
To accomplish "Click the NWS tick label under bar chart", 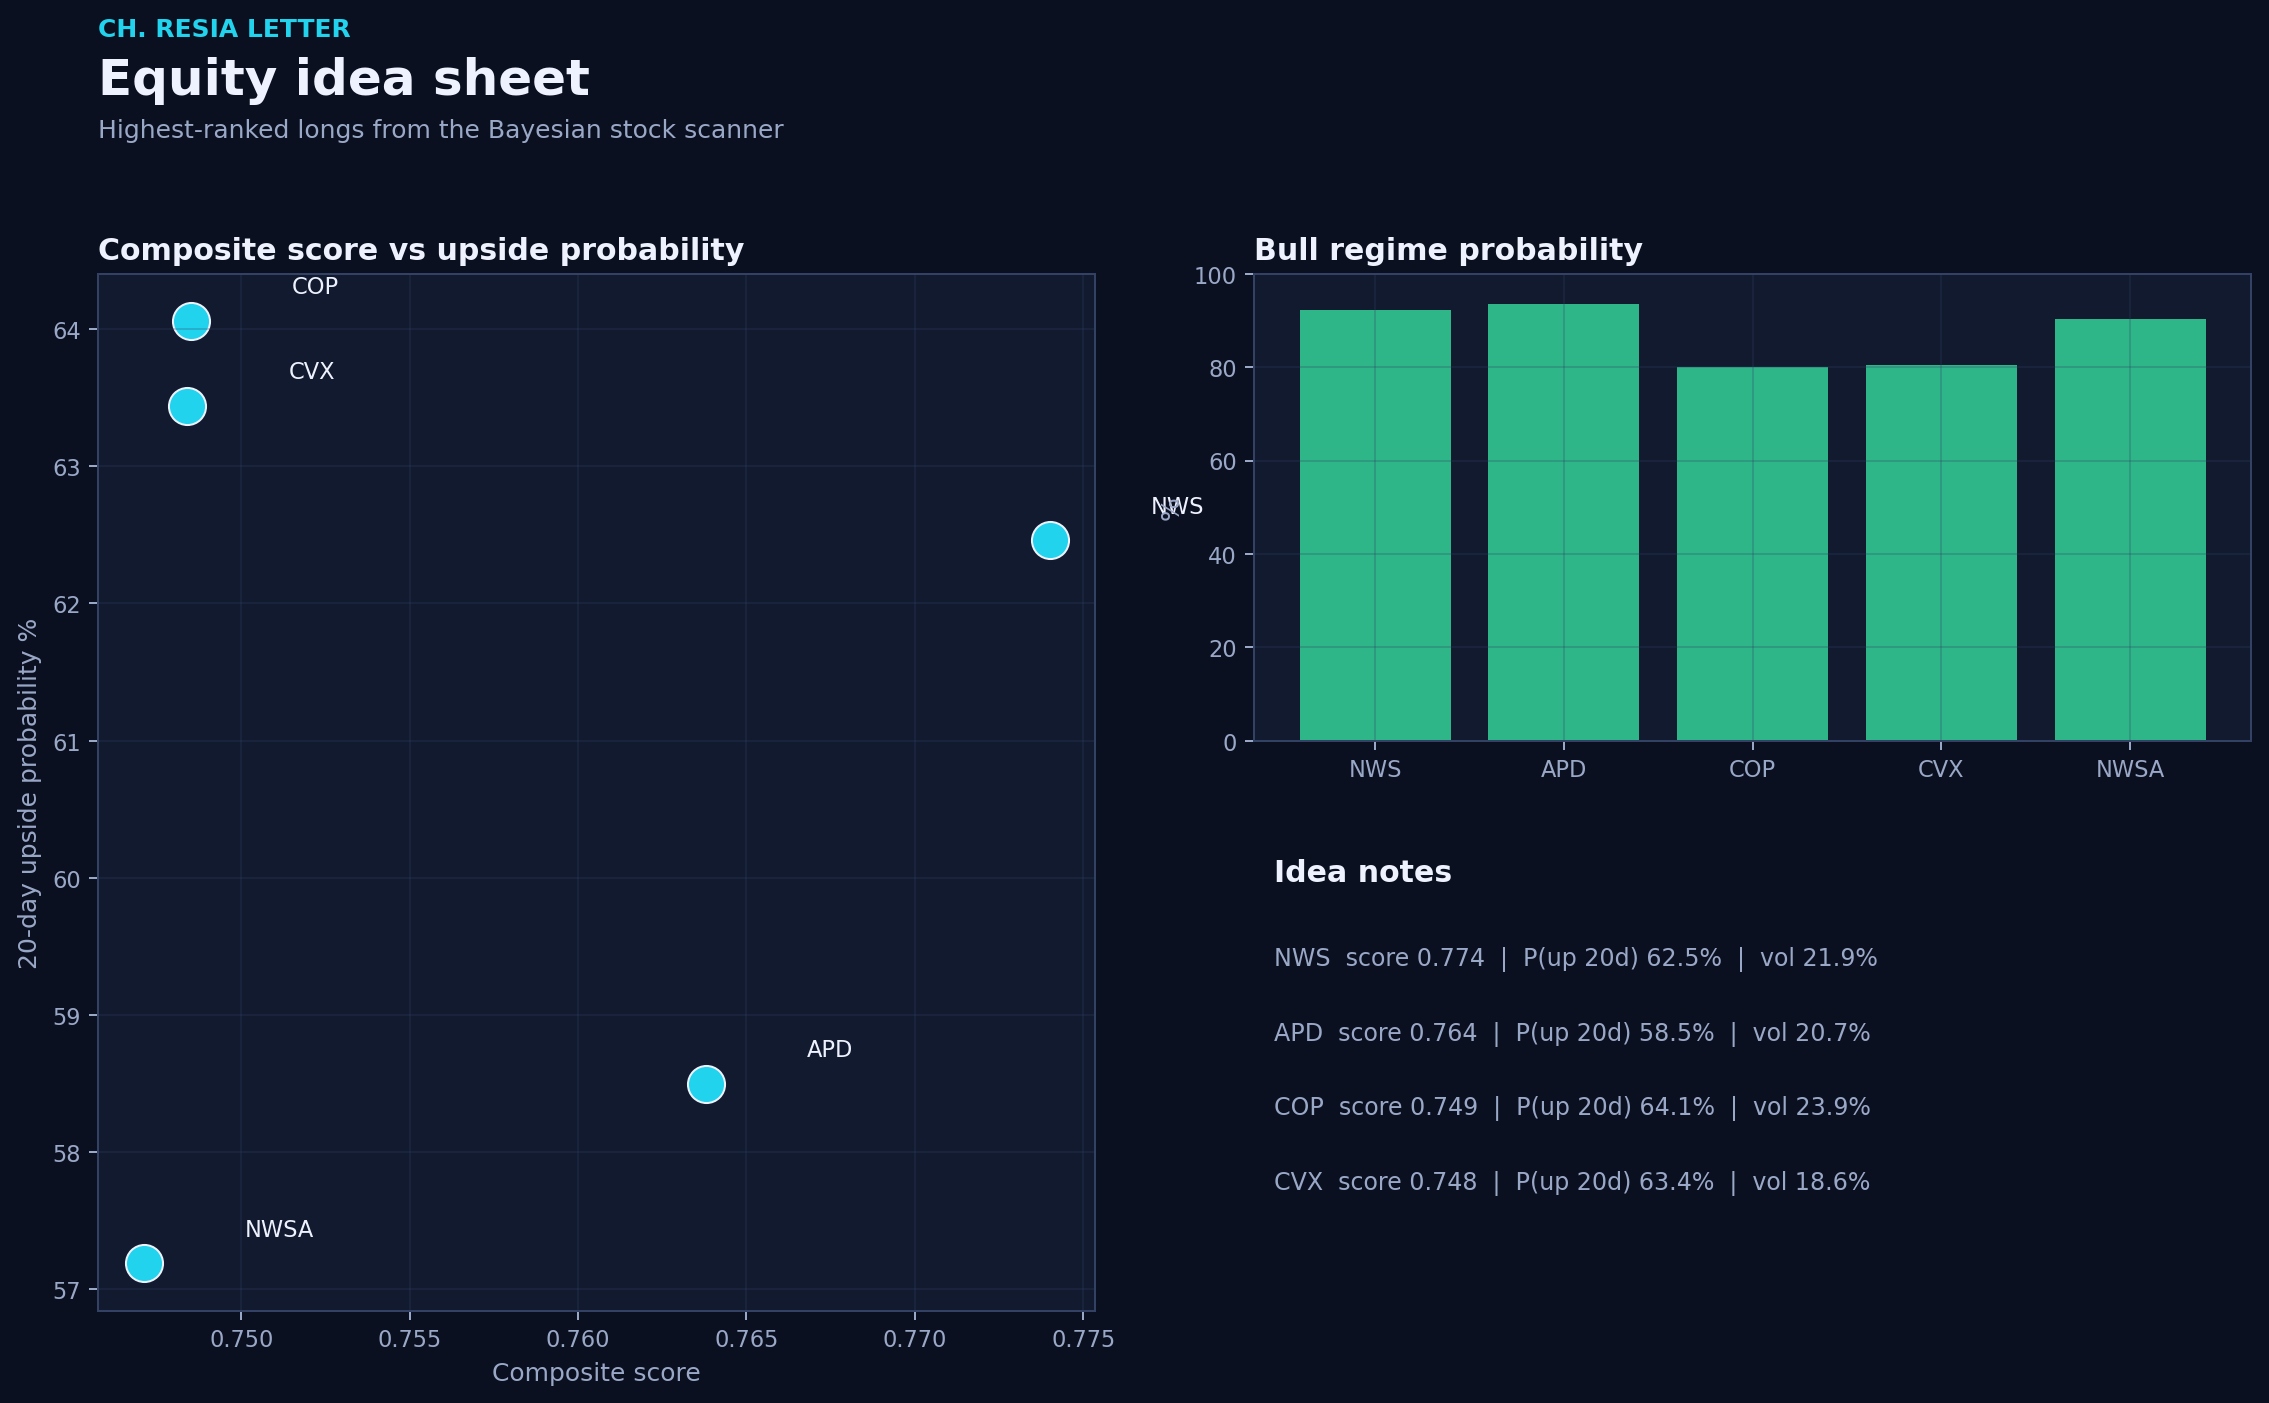I will [x=1375, y=769].
